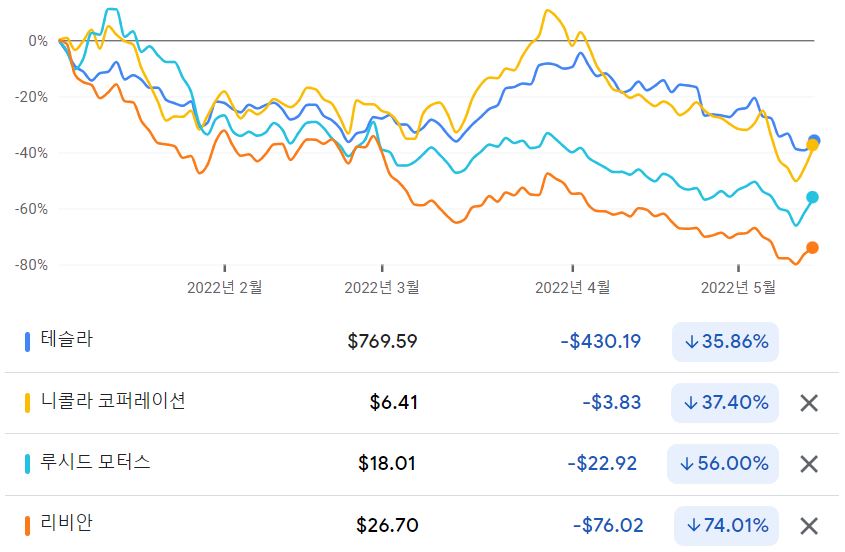Click Tesla's $769.59 price value

point(382,341)
